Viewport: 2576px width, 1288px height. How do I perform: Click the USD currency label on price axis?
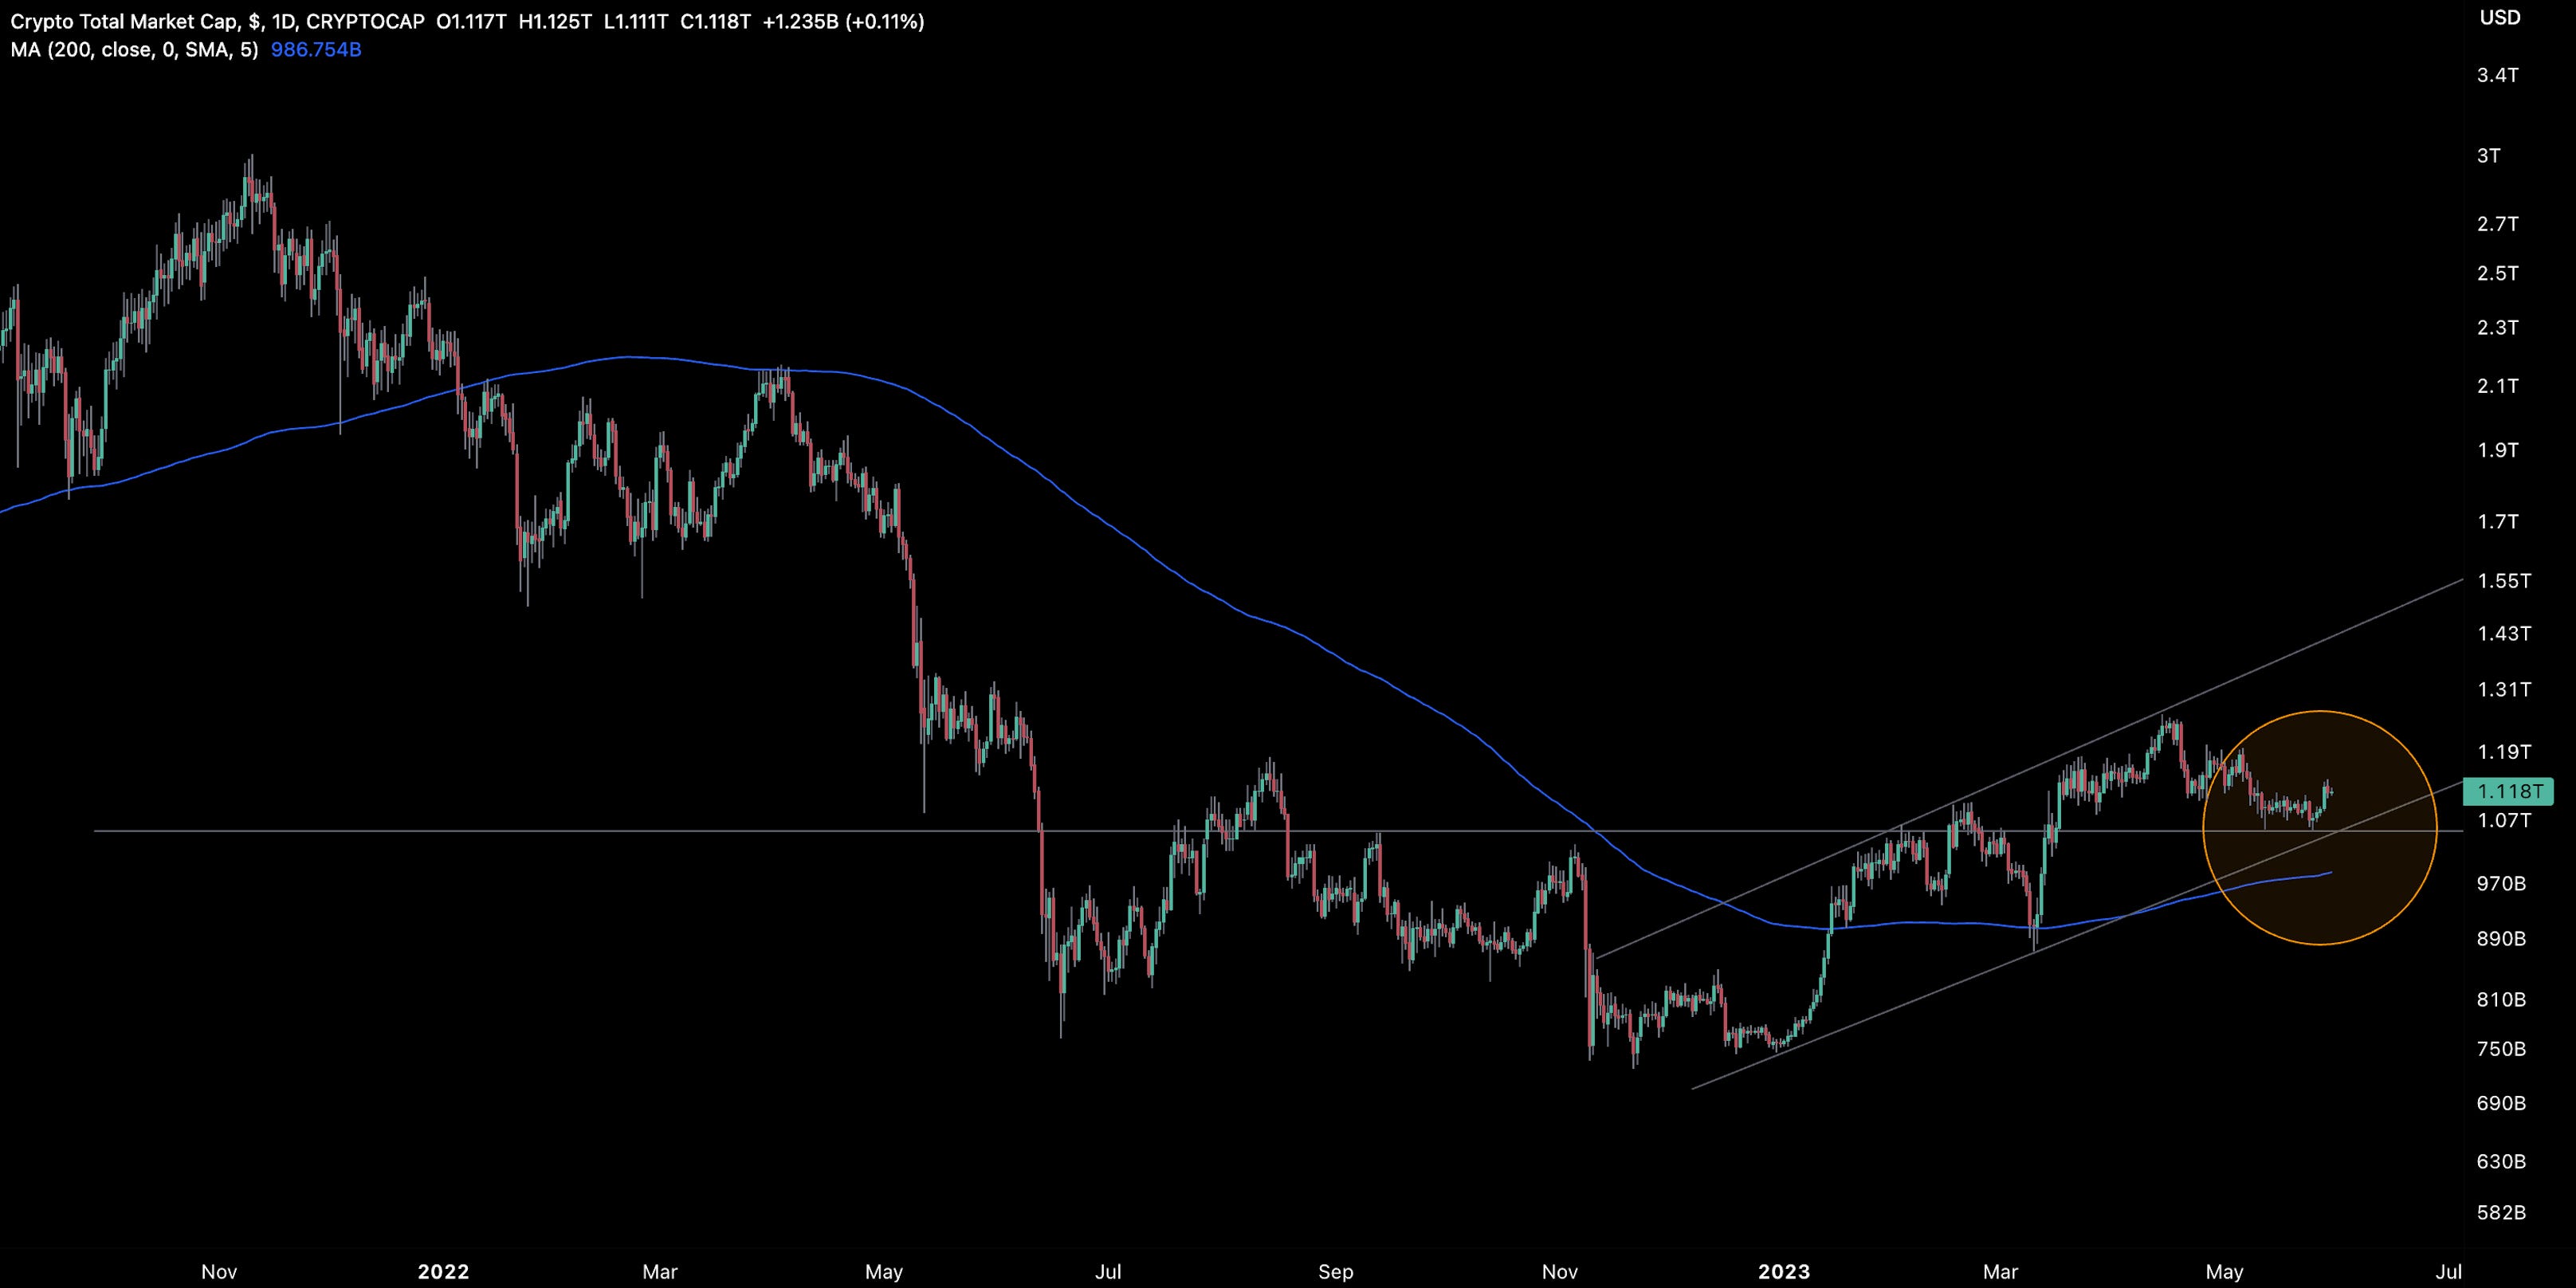[x=2499, y=18]
